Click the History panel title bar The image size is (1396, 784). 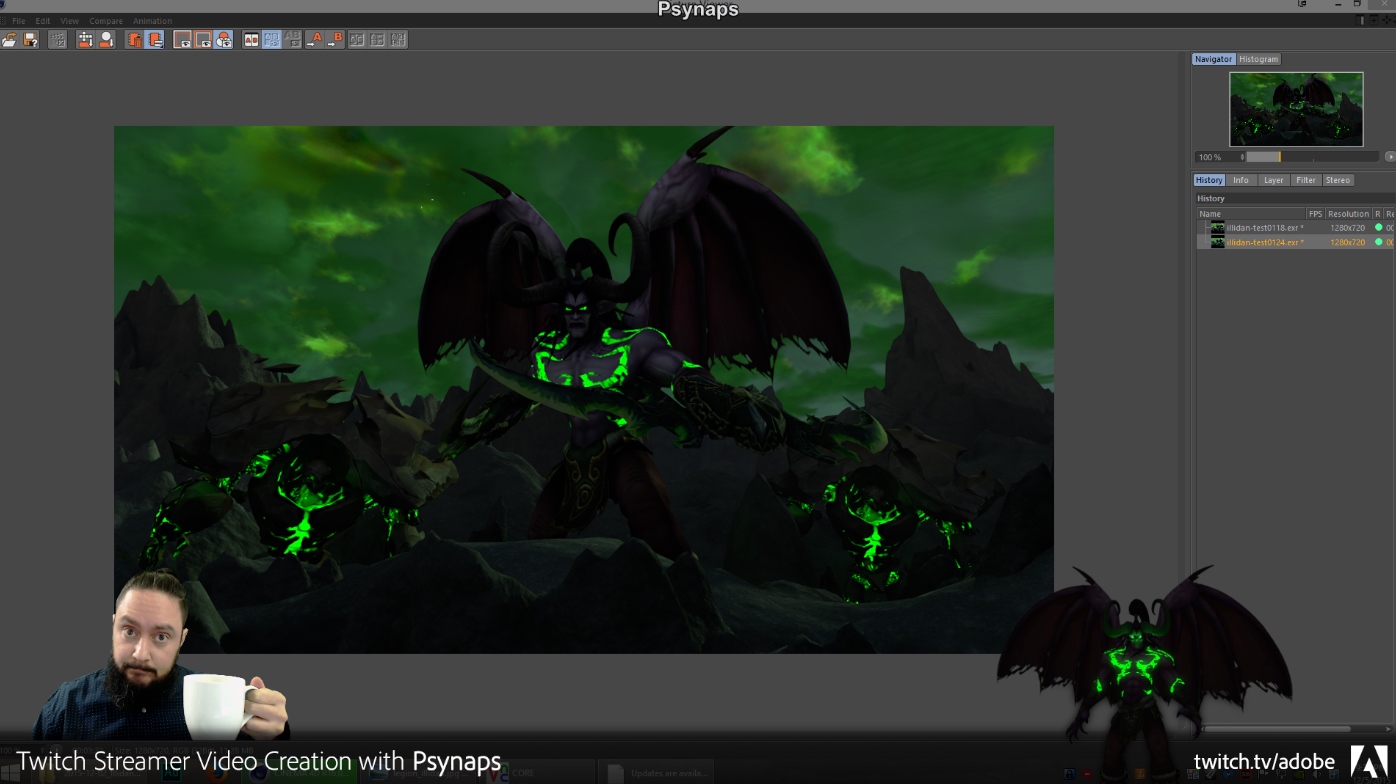[1295, 199]
